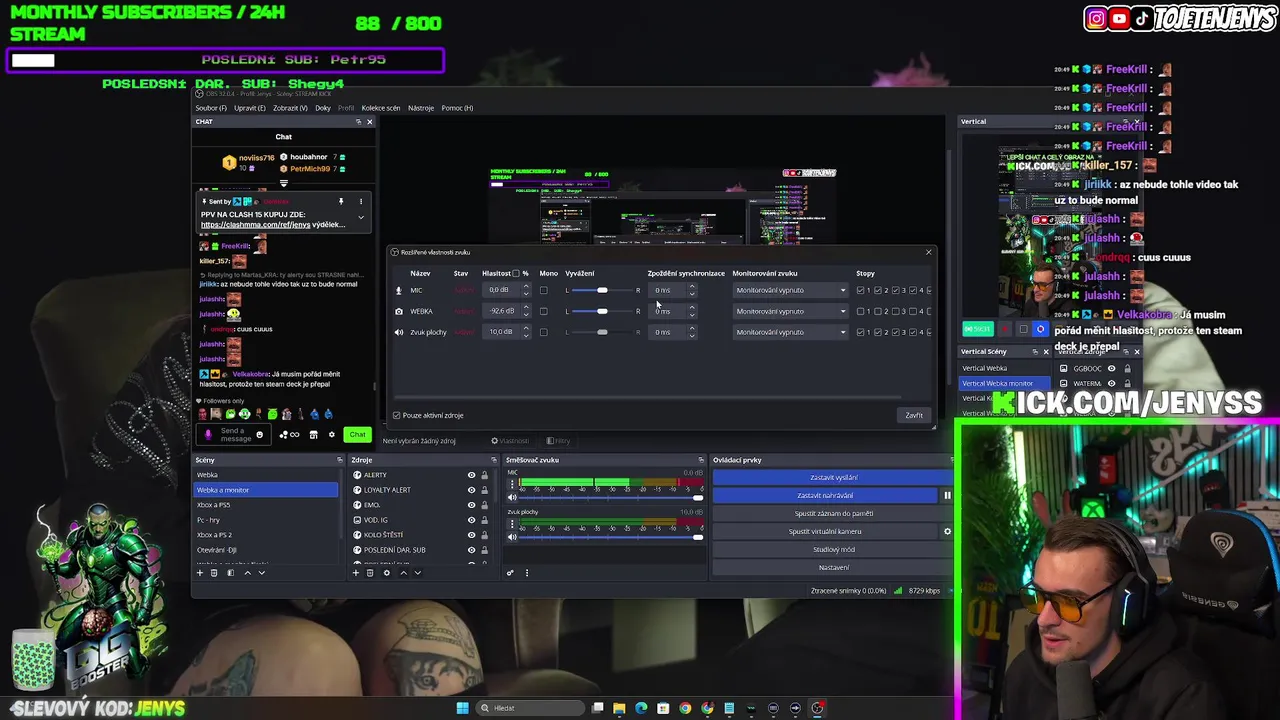This screenshot has height=720, width=1280.
Task: Increase Zvuk plochy volume with up stepper
Action: click(x=526, y=329)
